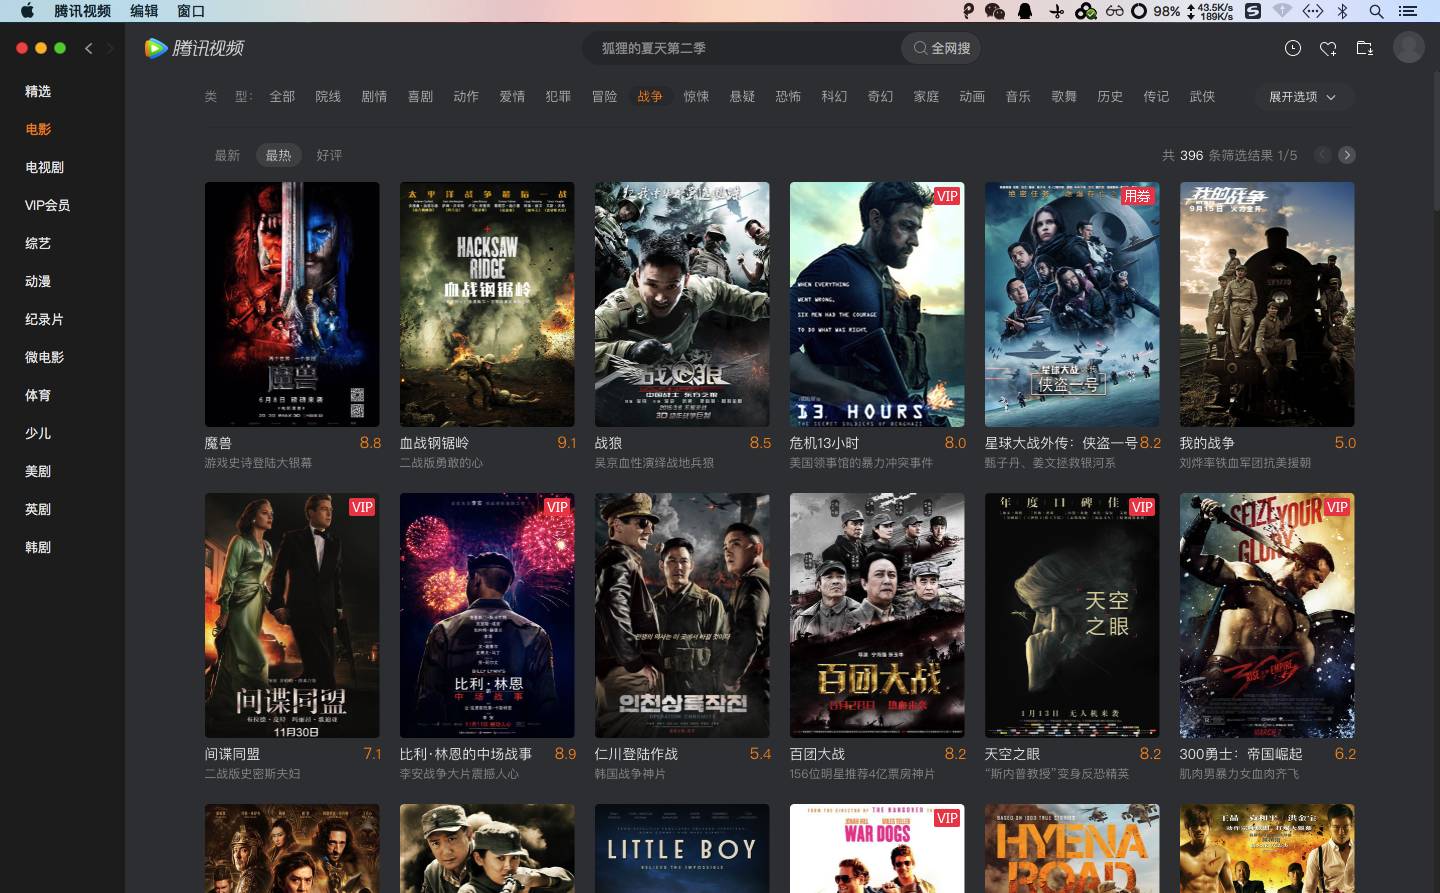Sort by 最新
Screen dimensions: 1440x893
click(x=228, y=155)
